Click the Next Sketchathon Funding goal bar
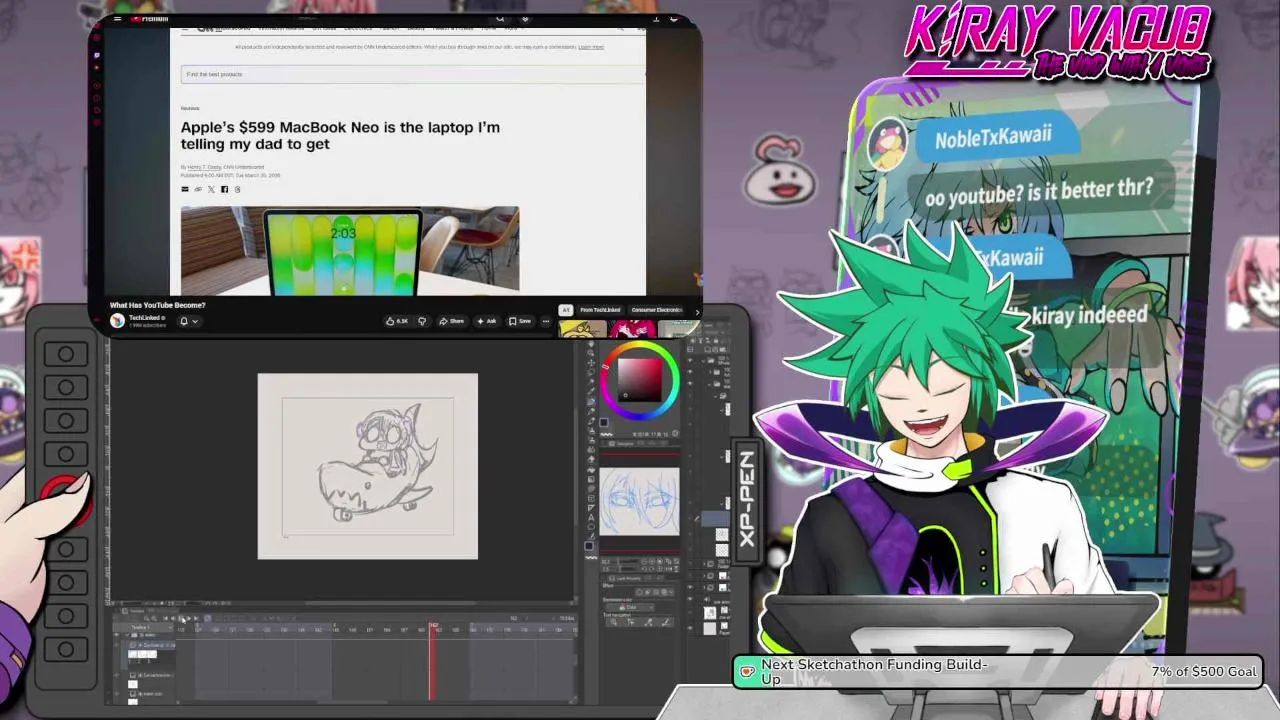 (x=998, y=672)
